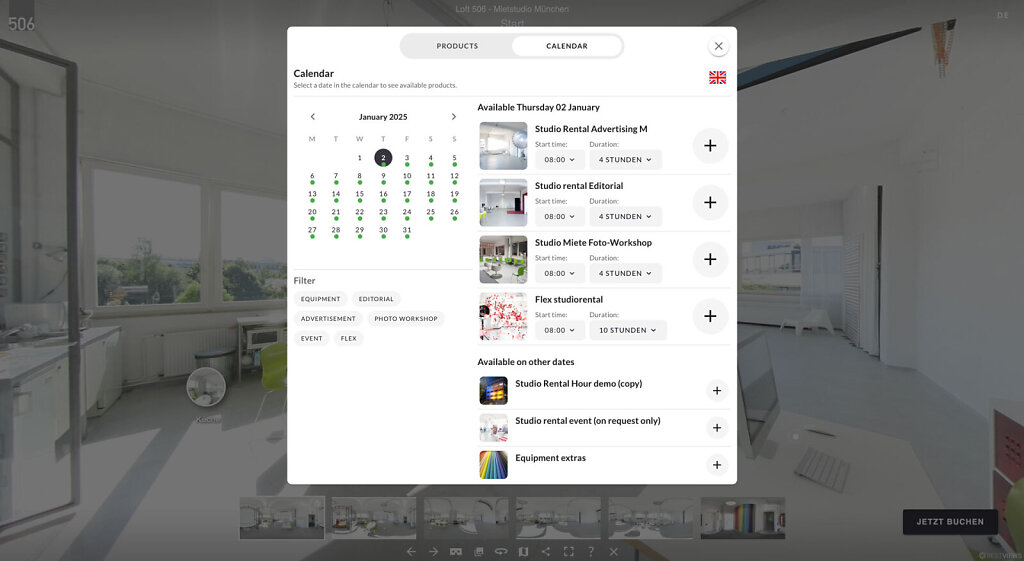Viewport: 1024px width, 561px height.
Task: Select January 15 in the calendar
Action: [360, 194]
